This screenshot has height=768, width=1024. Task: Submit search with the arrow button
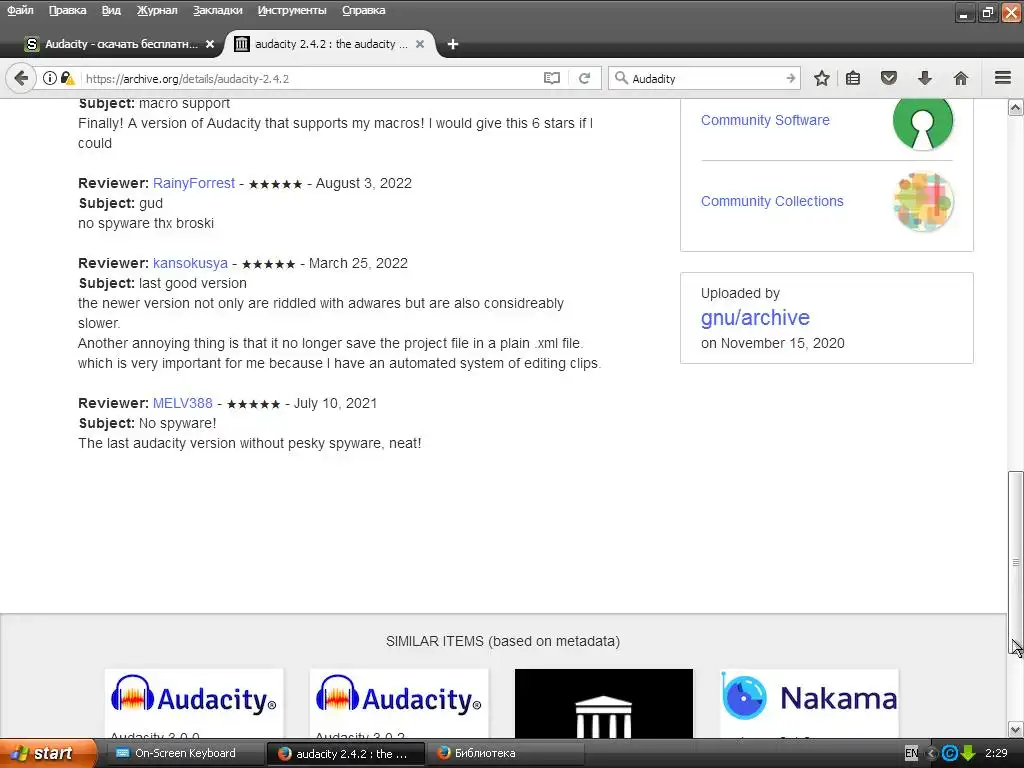(790, 78)
